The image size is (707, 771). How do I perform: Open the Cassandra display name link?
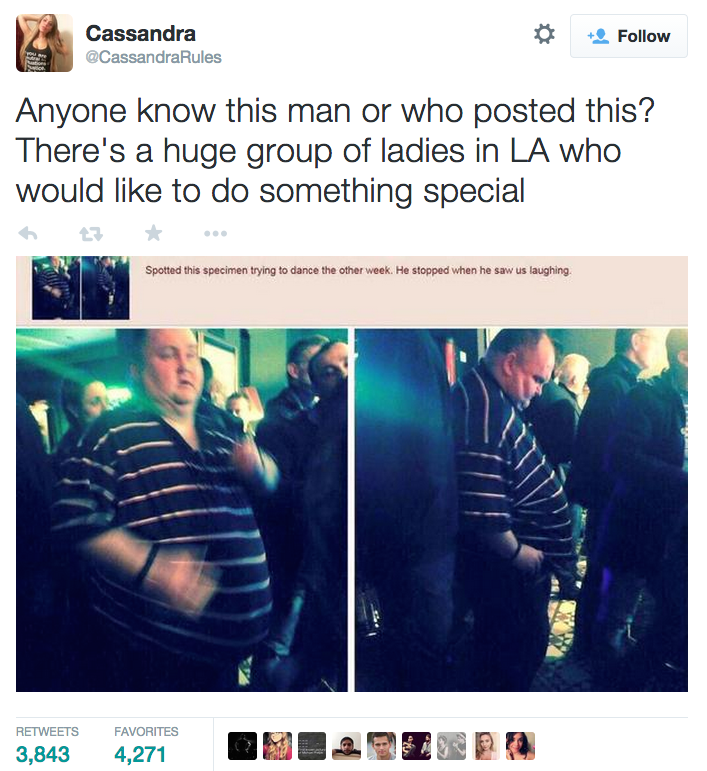click(141, 33)
